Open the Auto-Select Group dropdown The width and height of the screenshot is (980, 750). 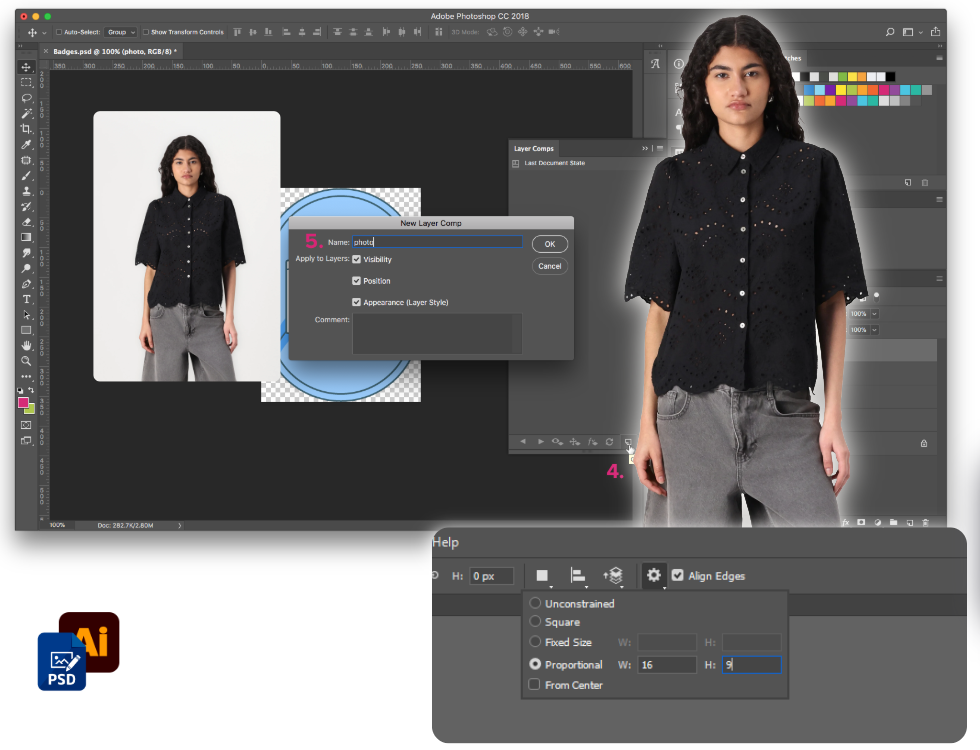(x=121, y=32)
